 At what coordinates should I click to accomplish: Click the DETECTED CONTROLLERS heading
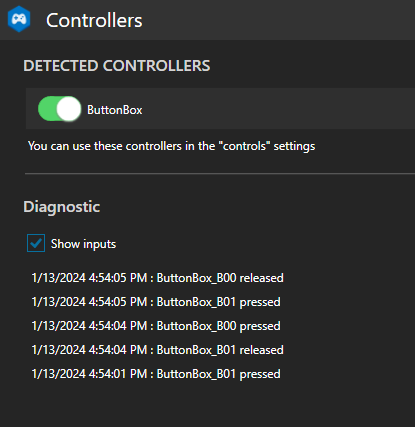(117, 66)
